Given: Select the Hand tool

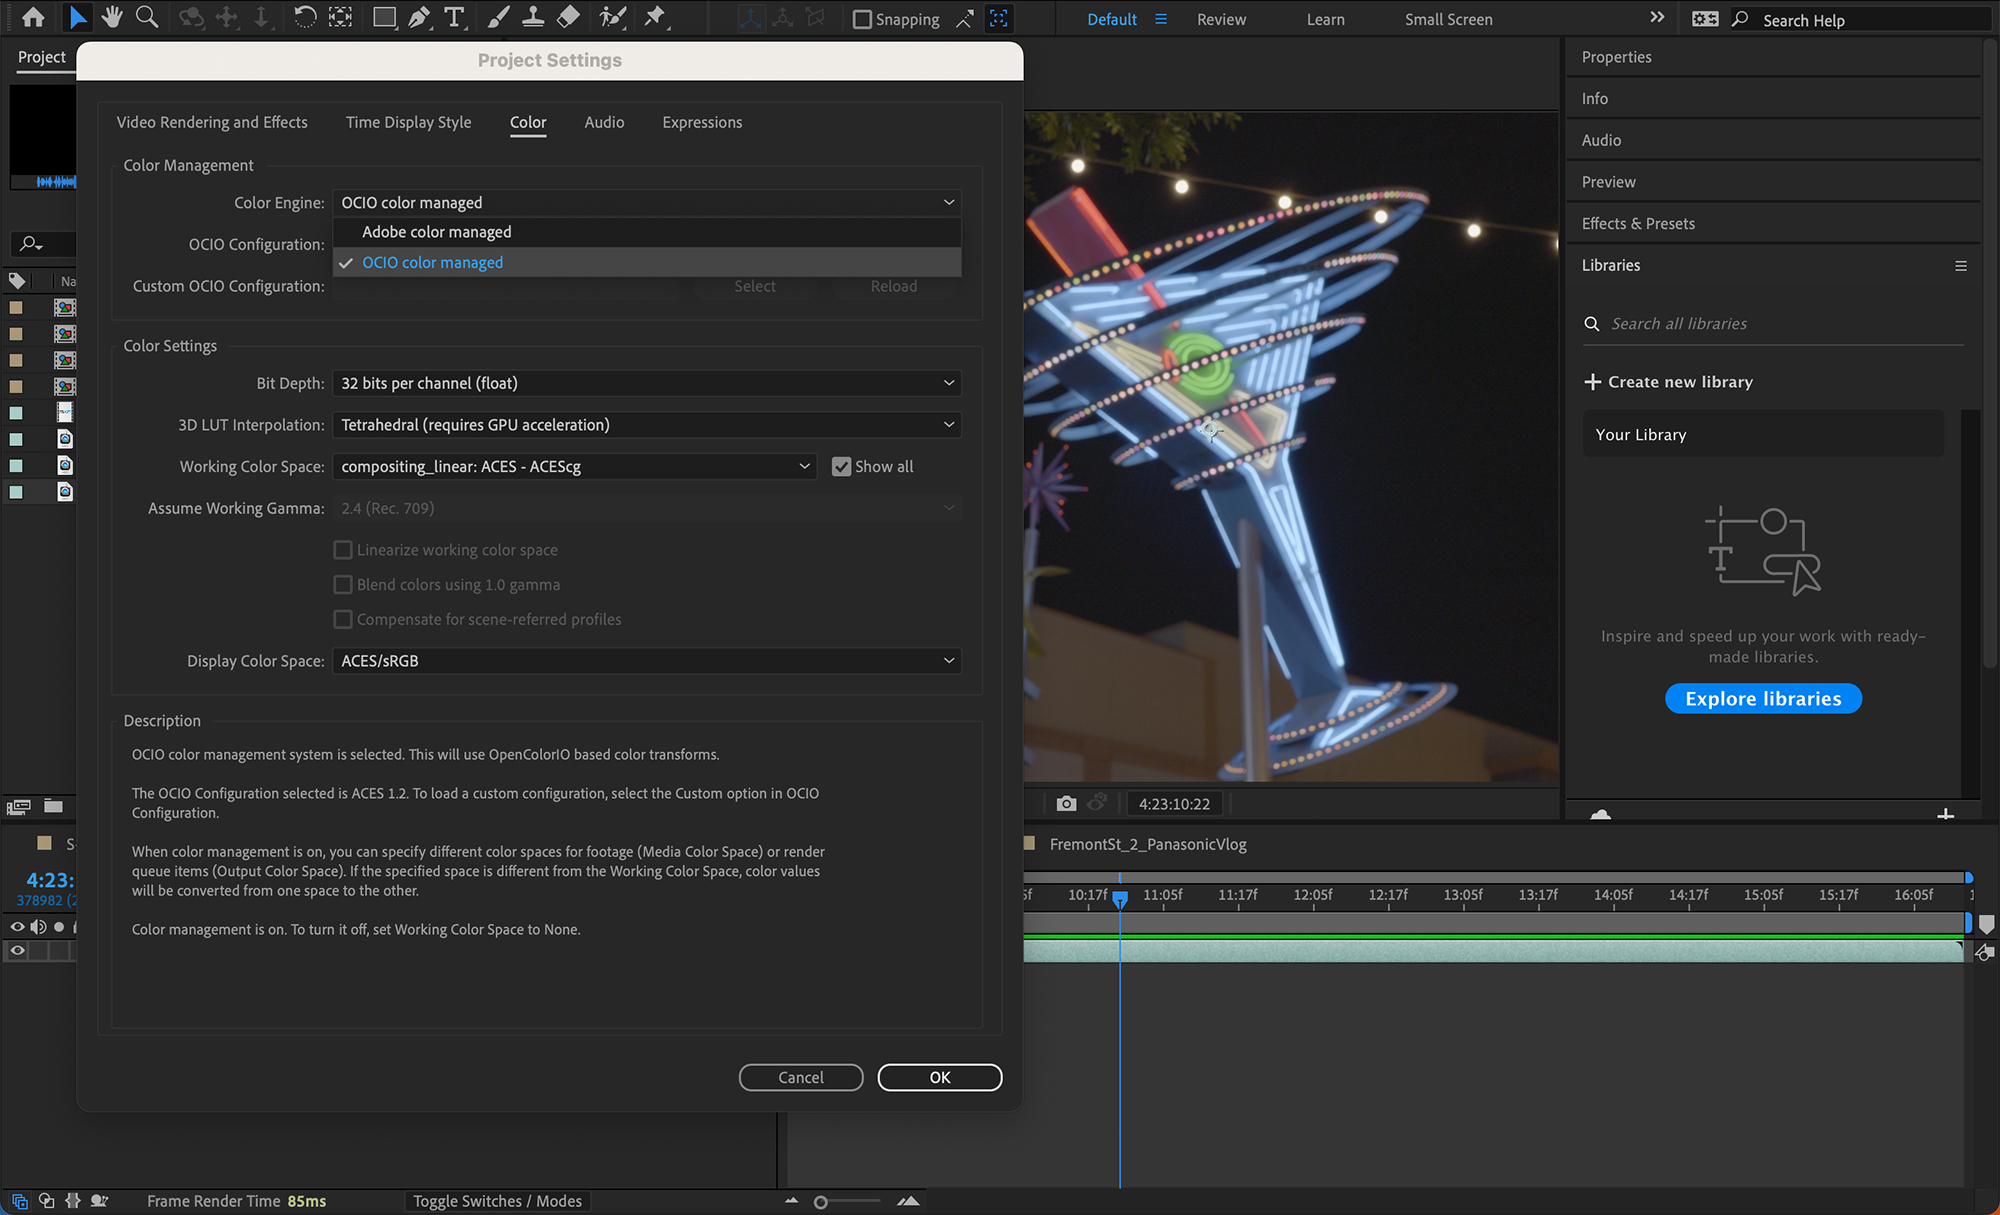Looking at the screenshot, I should (112, 17).
